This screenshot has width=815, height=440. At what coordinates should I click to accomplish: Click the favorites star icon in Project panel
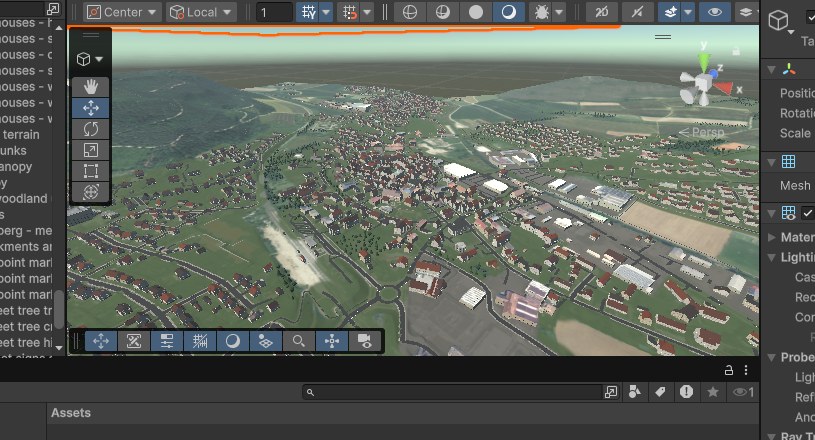coord(713,392)
